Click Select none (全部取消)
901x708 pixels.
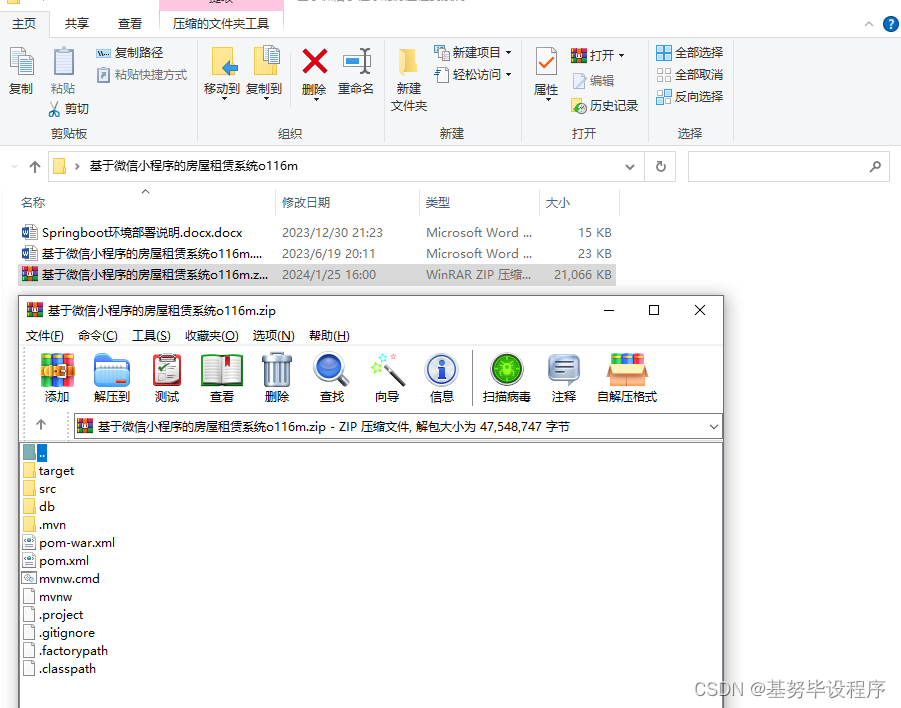689,75
